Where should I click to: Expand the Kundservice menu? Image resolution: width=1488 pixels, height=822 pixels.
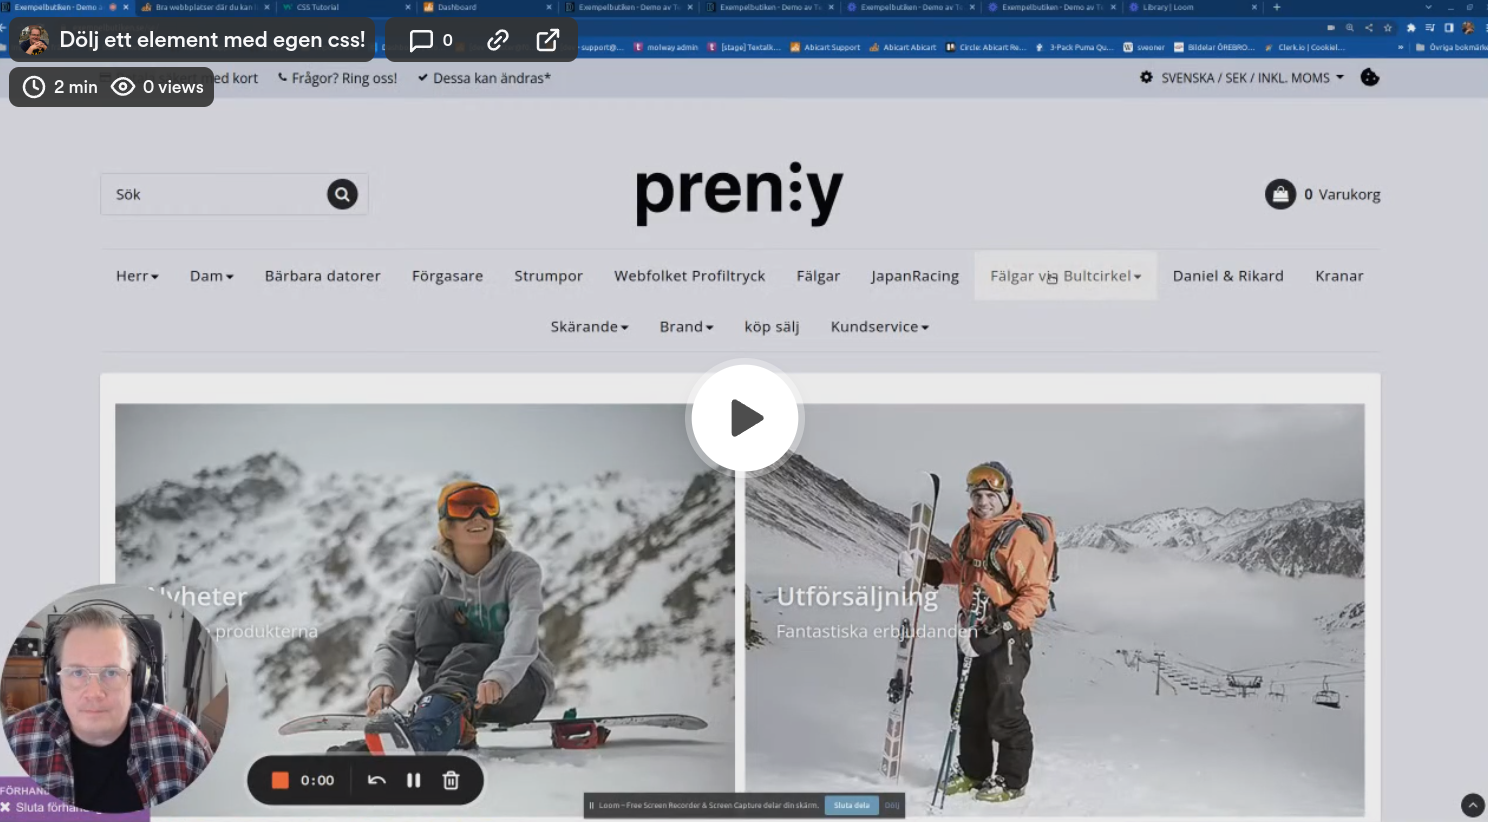coord(879,327)
